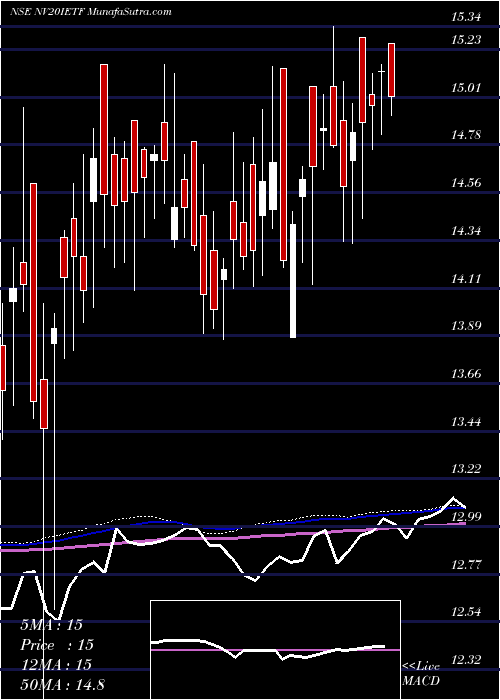The height and width of the screenshot is (700, 500).
Task: Click the 15.34 price axis label
Action: pyautogui.click(x=466, y=18)
